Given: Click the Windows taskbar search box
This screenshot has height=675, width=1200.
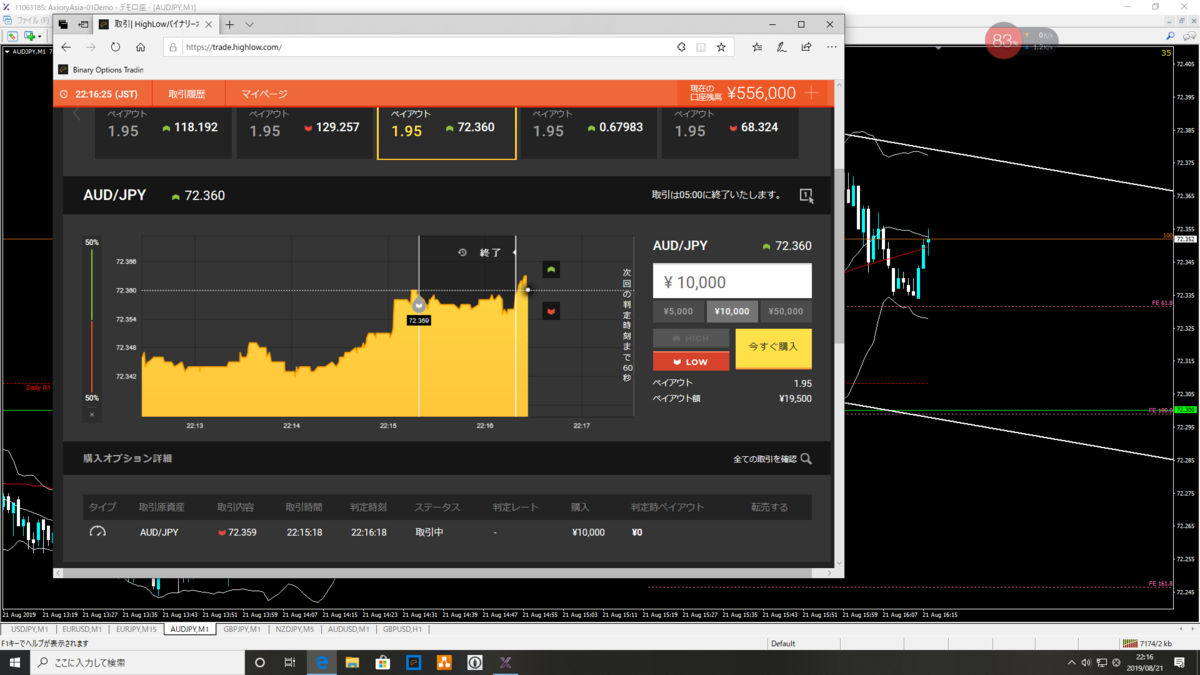Looking at the screenshot, I should click(137, 663).
